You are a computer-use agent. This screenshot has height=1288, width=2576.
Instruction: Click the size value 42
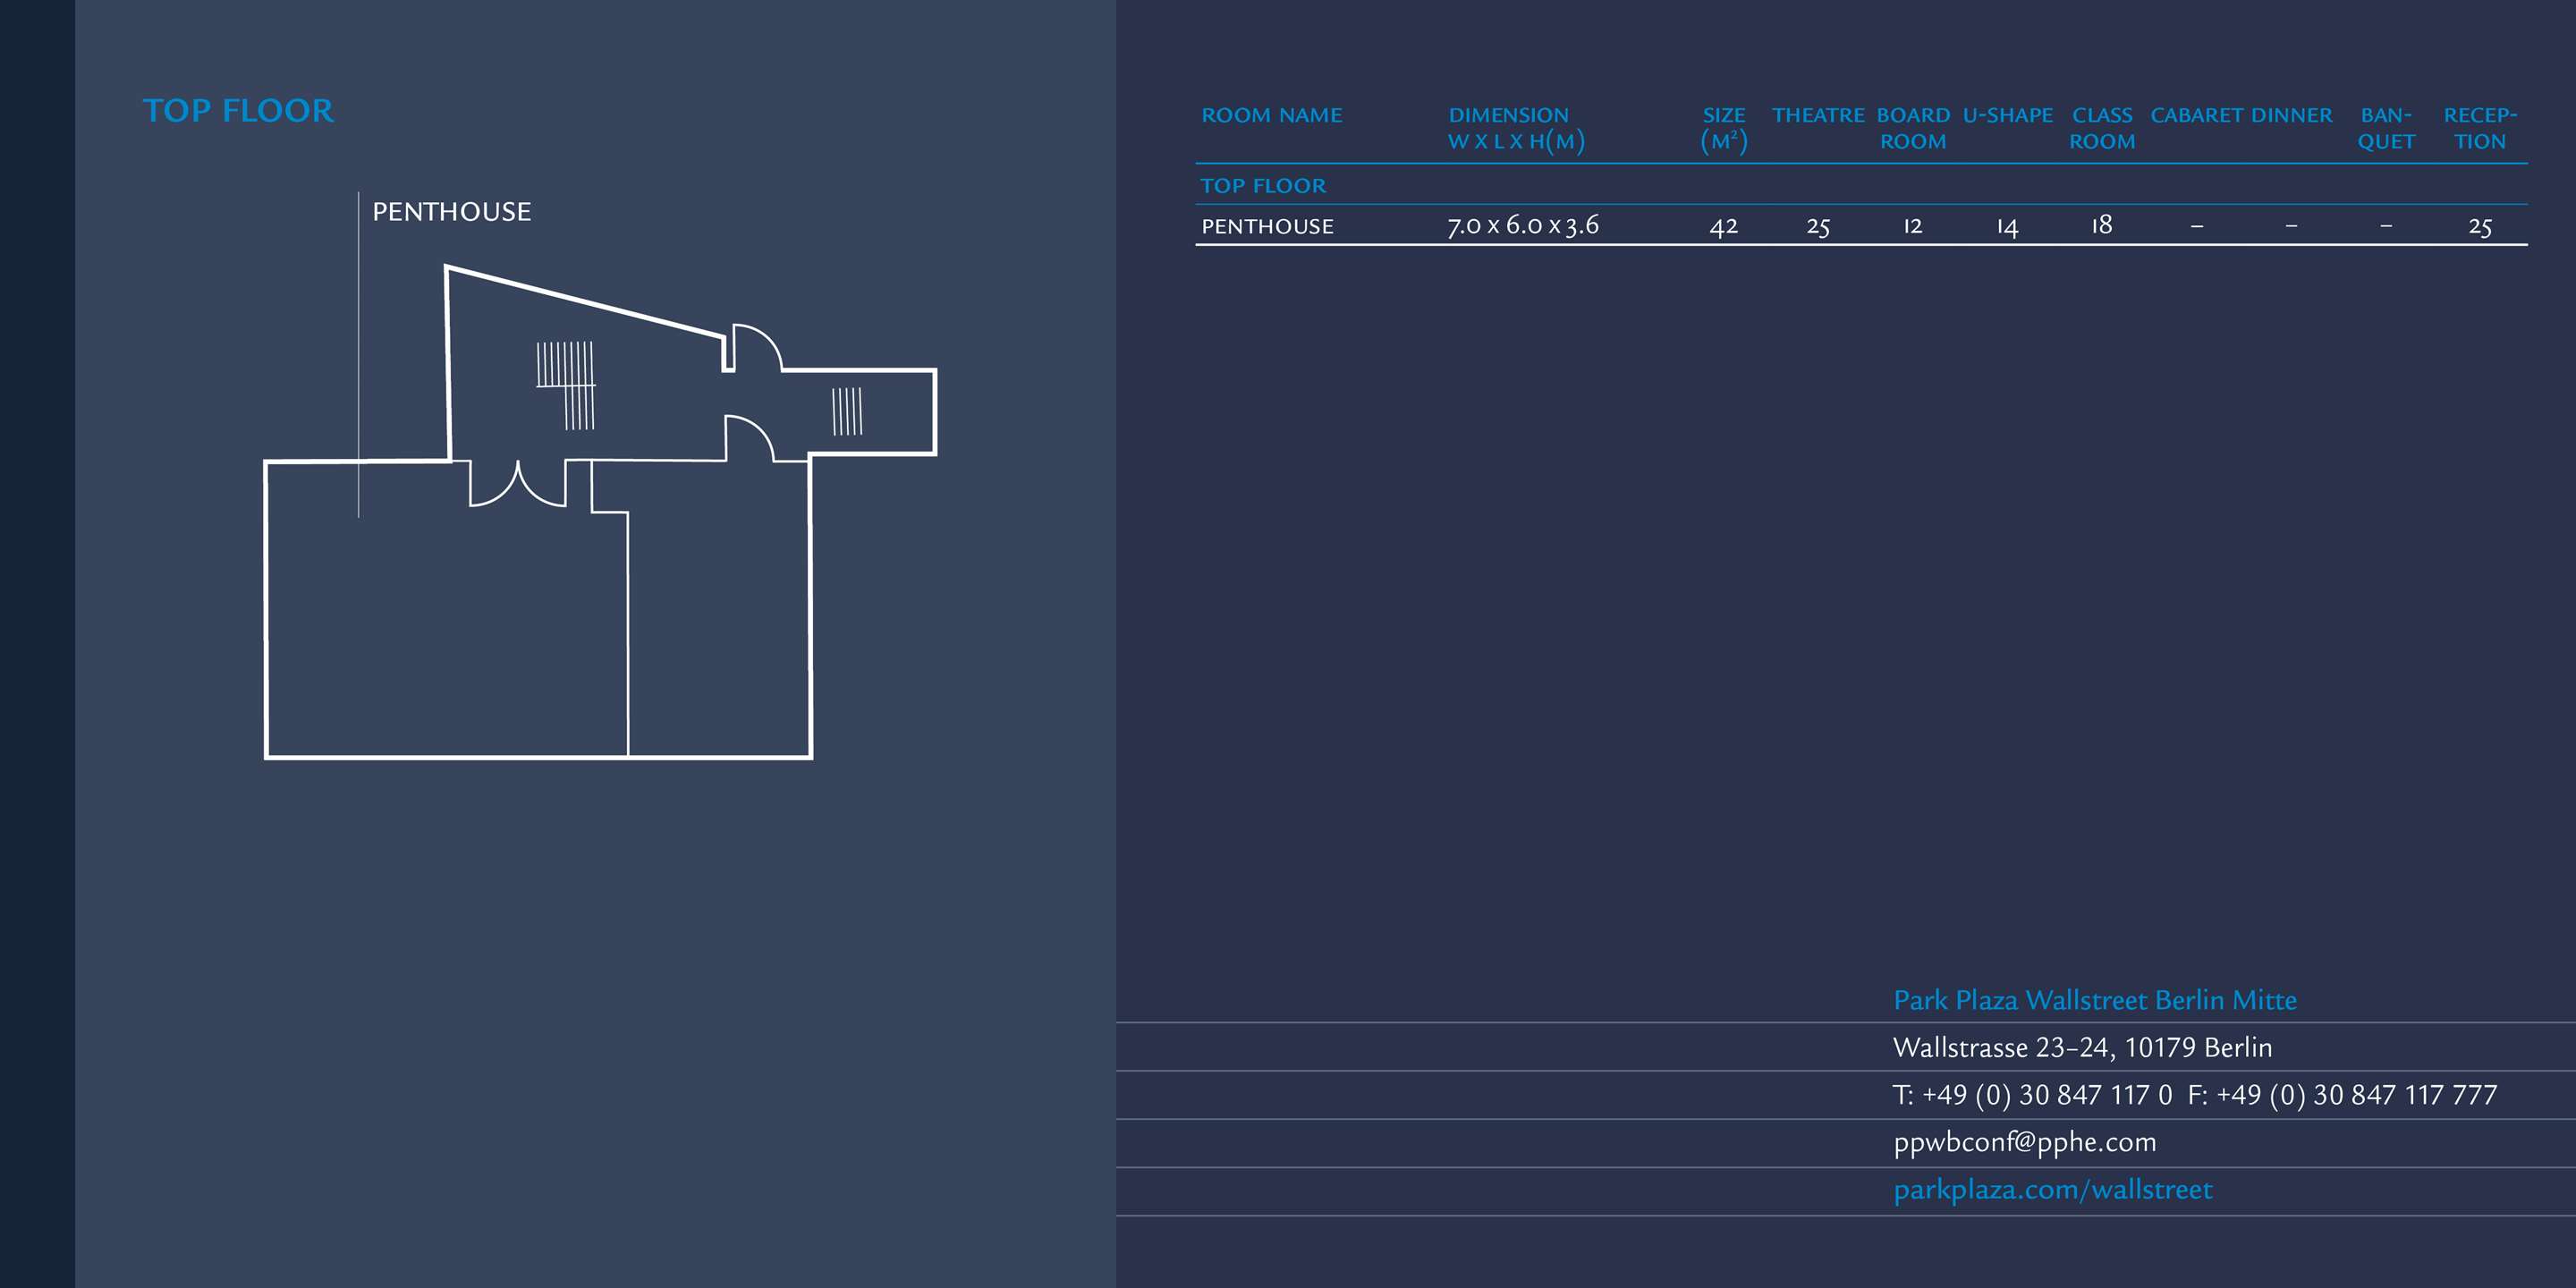(x=1724, y=226)
